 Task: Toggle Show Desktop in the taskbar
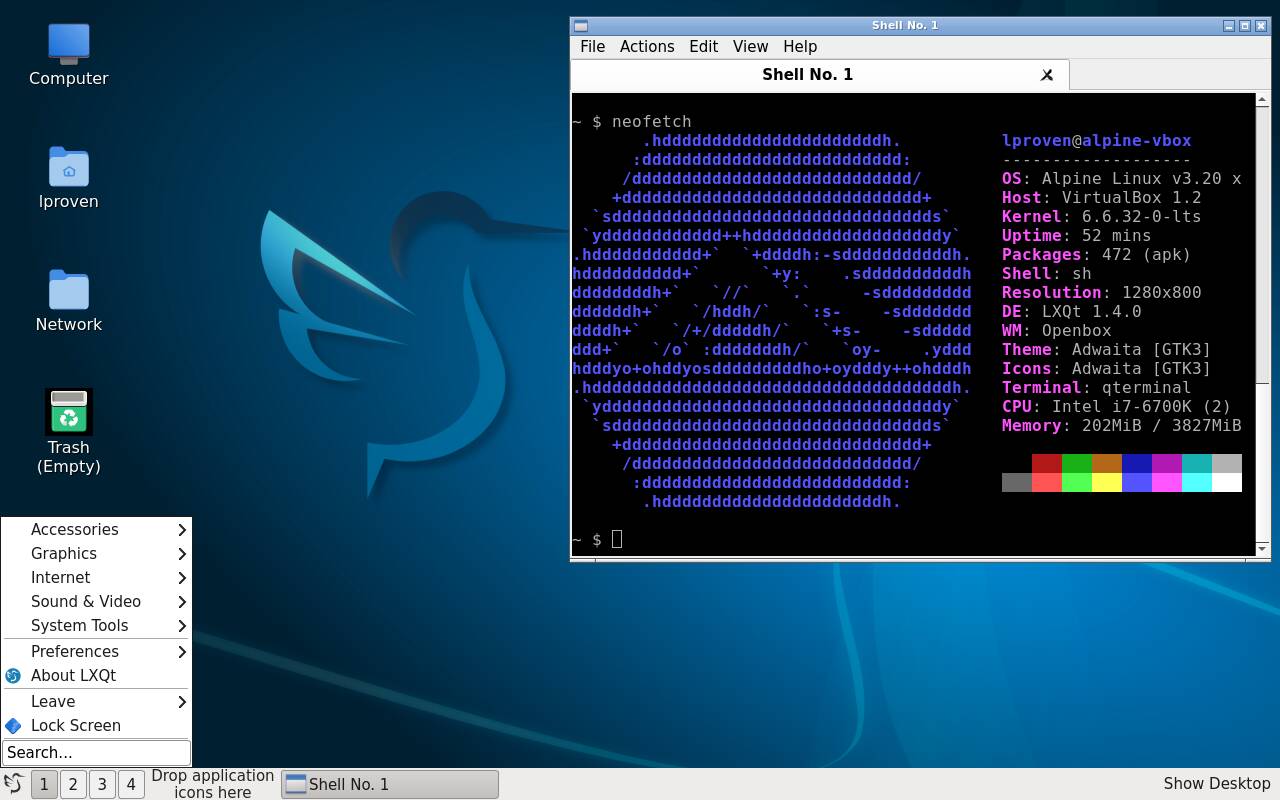(1216, 784)
